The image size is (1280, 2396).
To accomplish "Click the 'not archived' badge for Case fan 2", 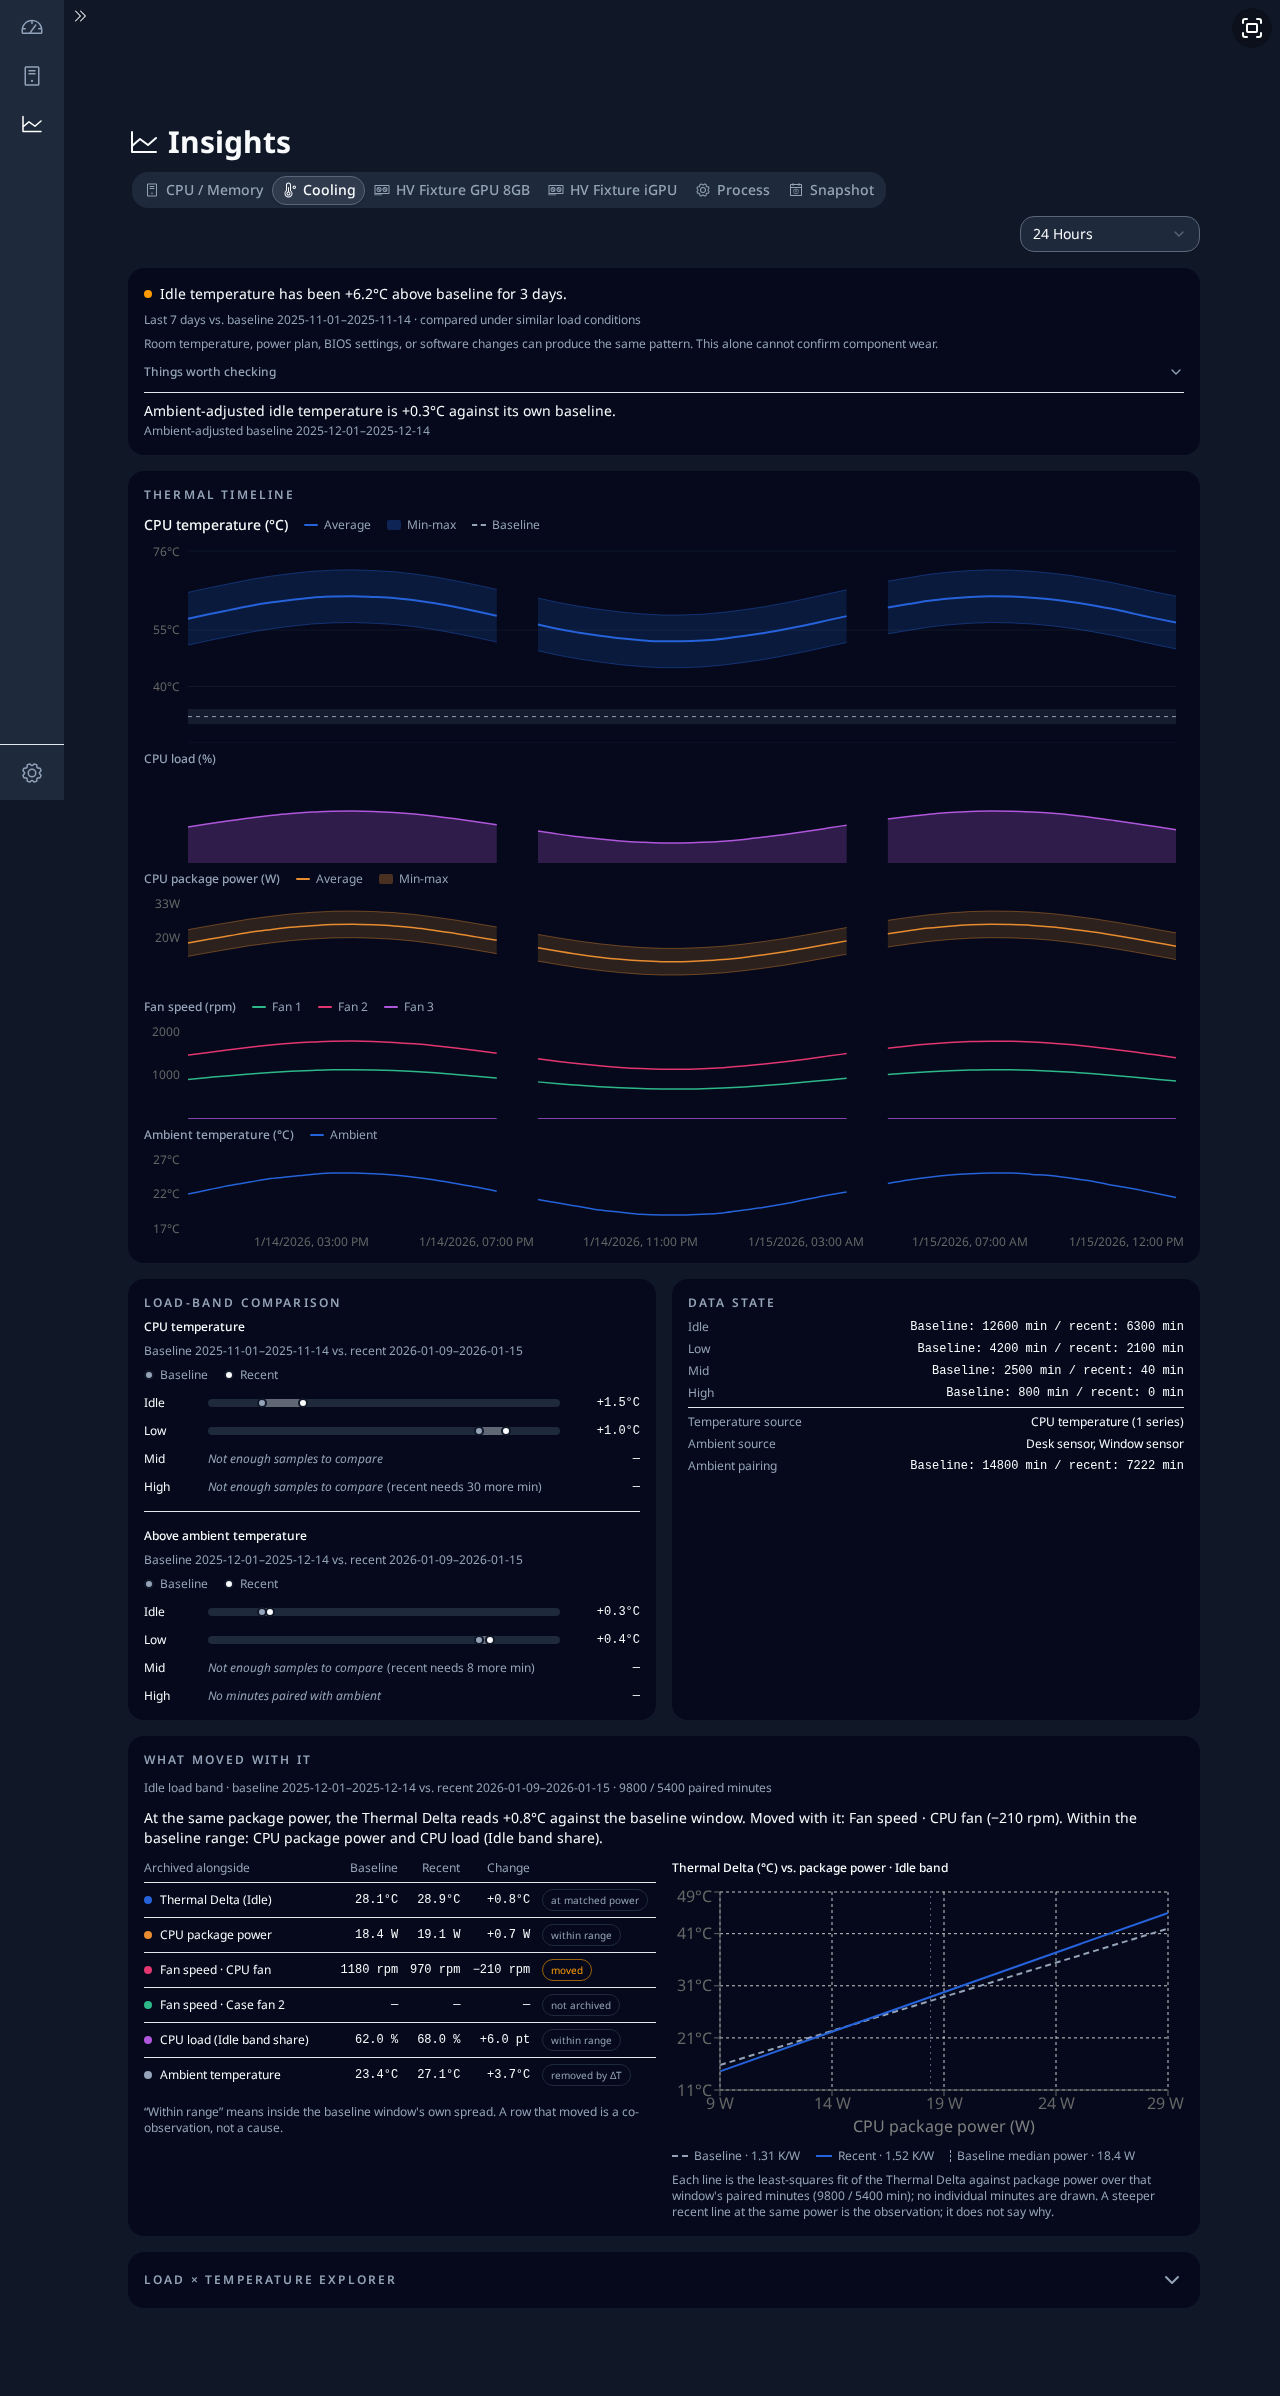I will pos(581,2005).
